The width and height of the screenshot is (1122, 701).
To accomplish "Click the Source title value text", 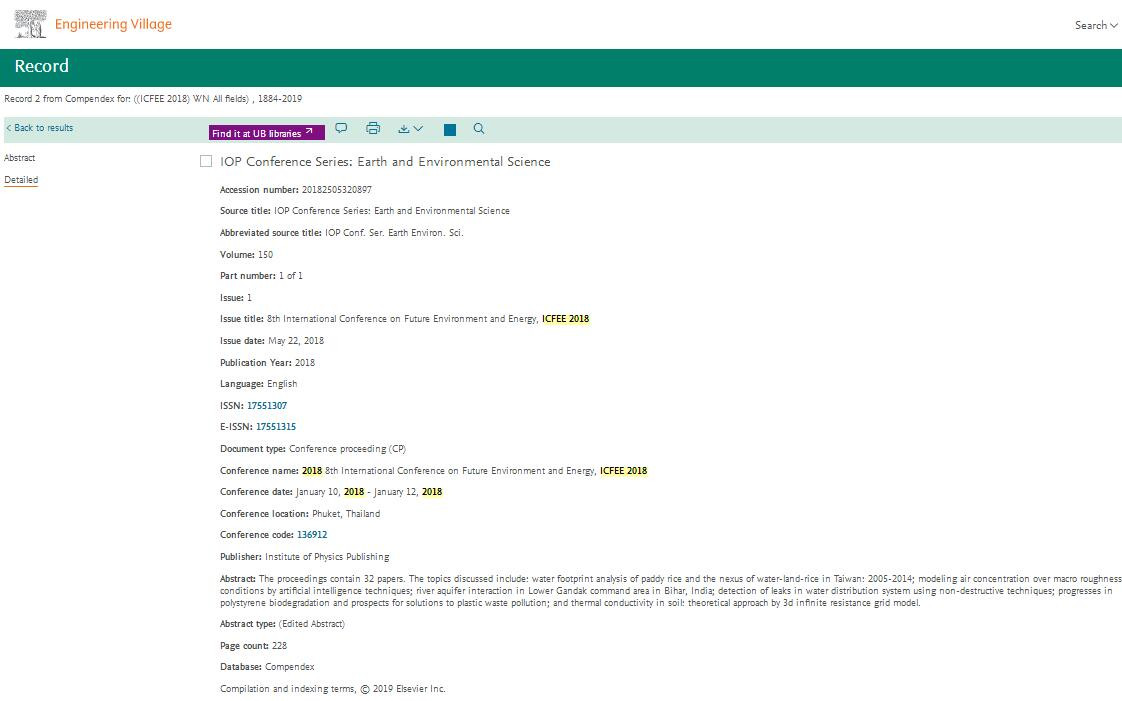I will tap(392, 211).
